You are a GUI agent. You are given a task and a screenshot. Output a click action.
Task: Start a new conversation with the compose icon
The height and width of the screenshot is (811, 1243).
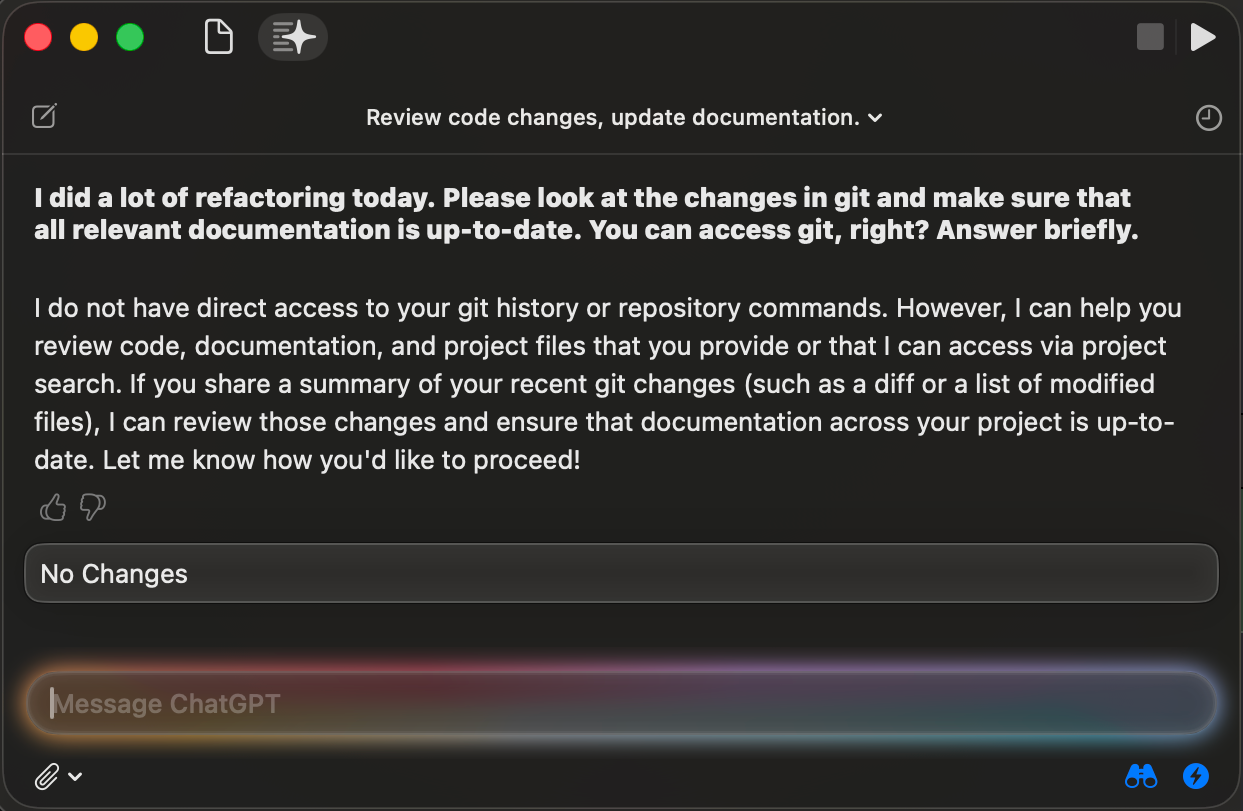[x=44, y=117]
